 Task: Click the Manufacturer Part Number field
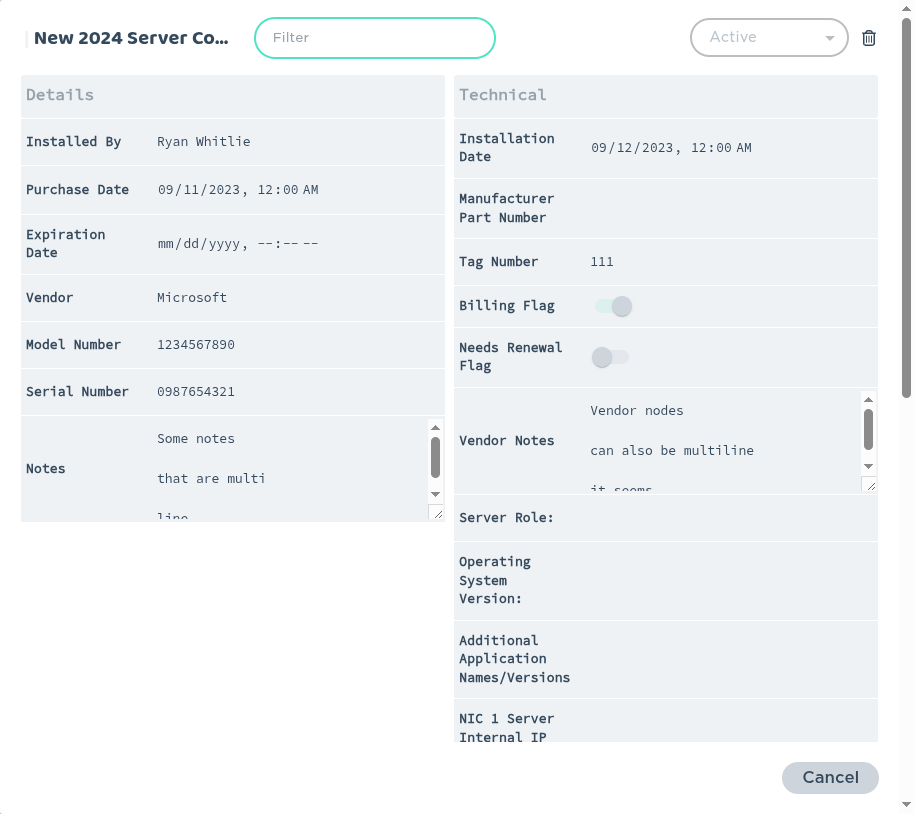[731, 208]
